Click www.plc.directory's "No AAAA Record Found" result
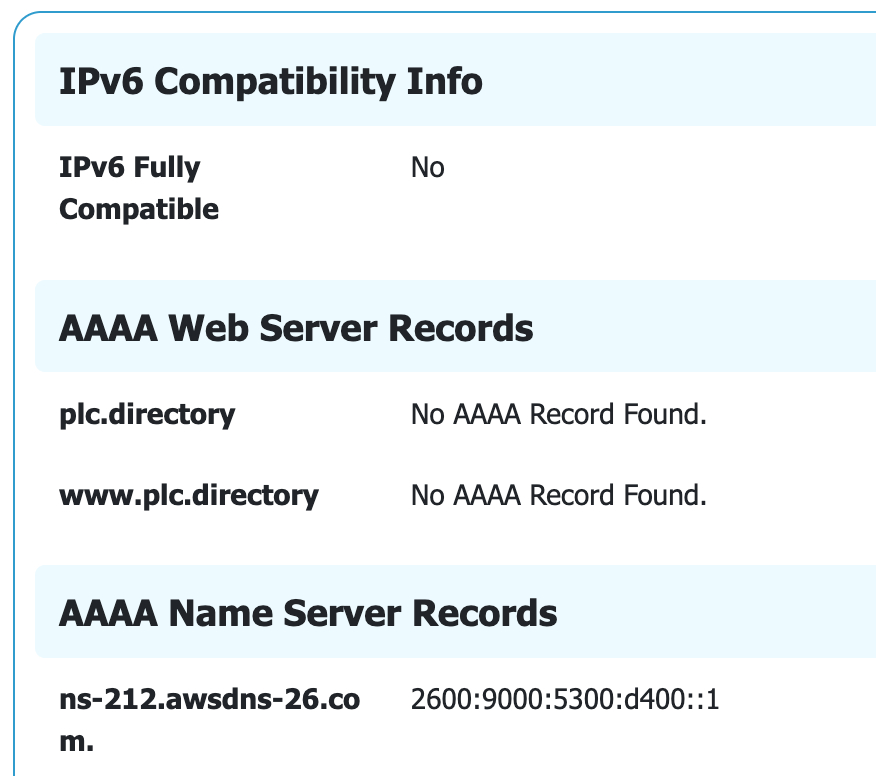 (558, 495)
